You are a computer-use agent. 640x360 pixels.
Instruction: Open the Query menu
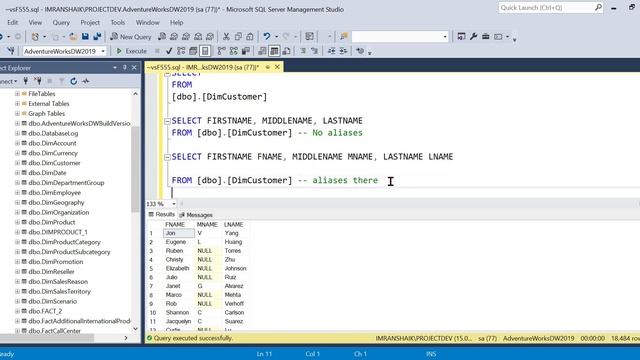pyautogui.click(x=61, y=22)
